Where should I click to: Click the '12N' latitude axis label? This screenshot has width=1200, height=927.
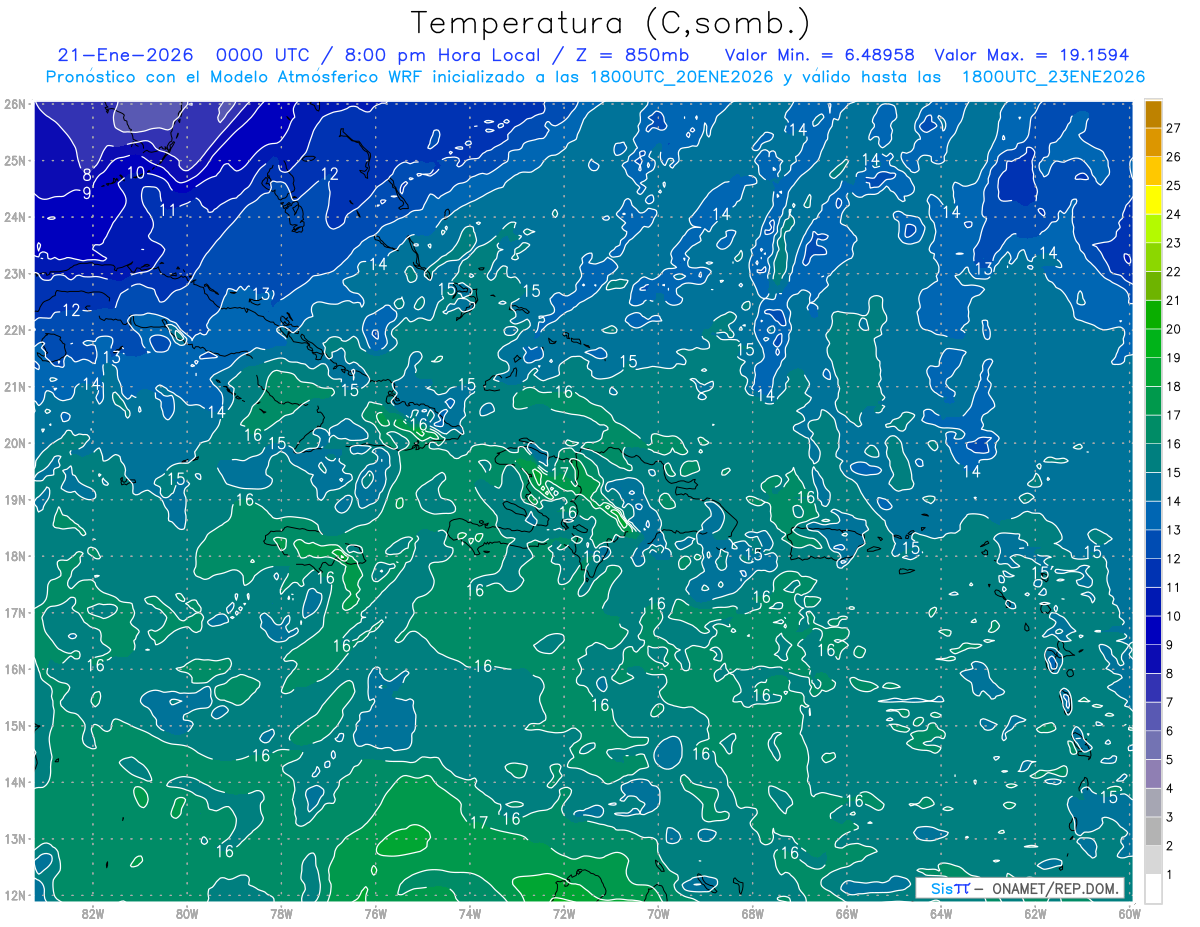14,895
